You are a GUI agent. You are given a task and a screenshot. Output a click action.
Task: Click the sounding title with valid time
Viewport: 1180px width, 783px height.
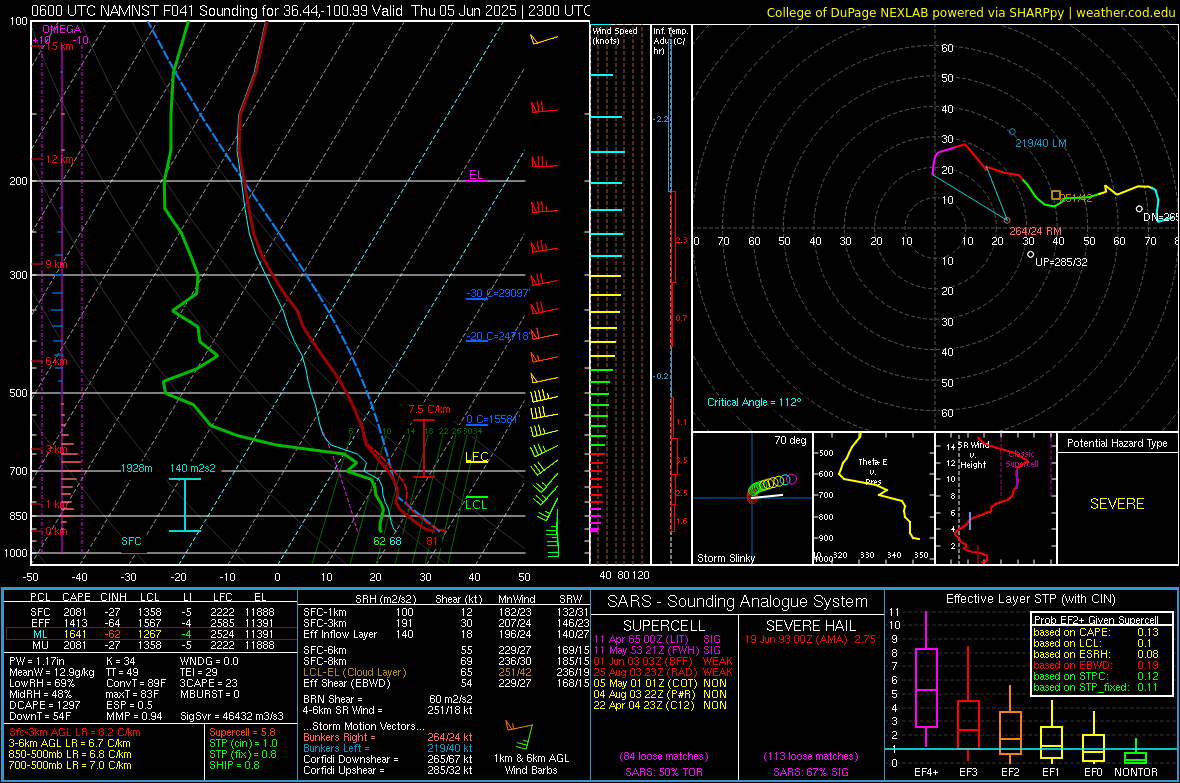click(x=311, y=11)
